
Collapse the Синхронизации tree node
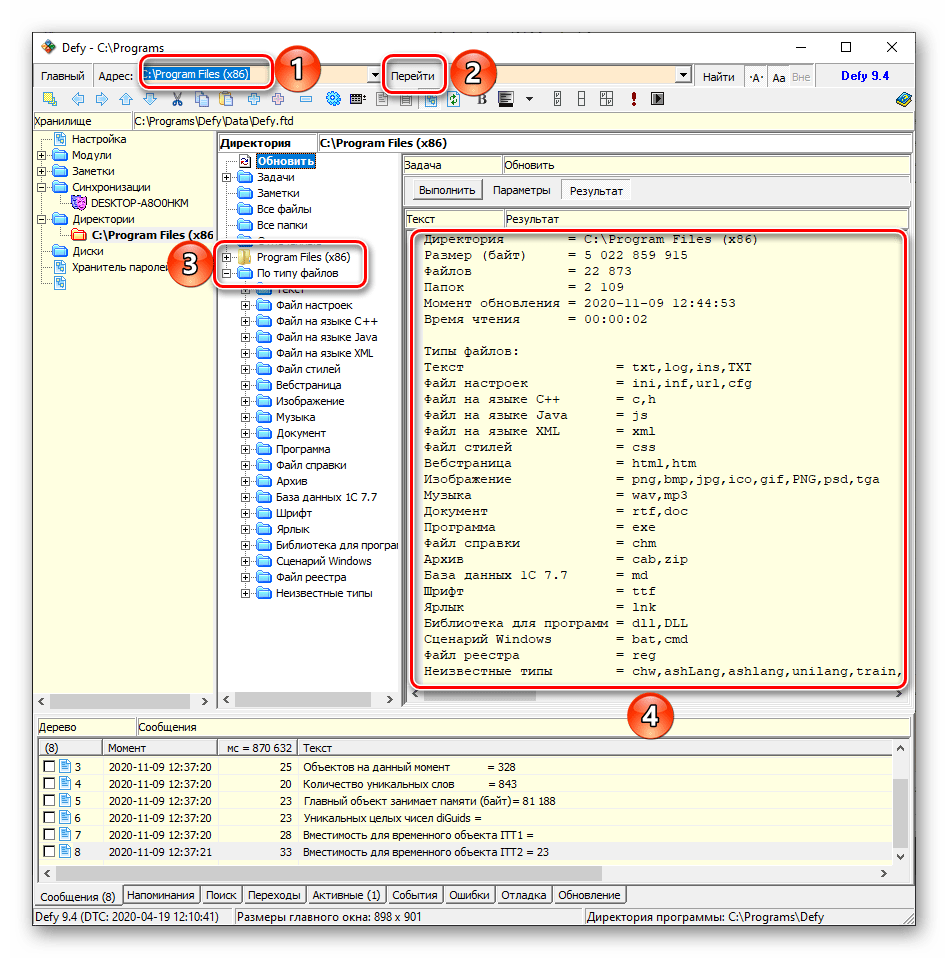(x=42, y=187)
